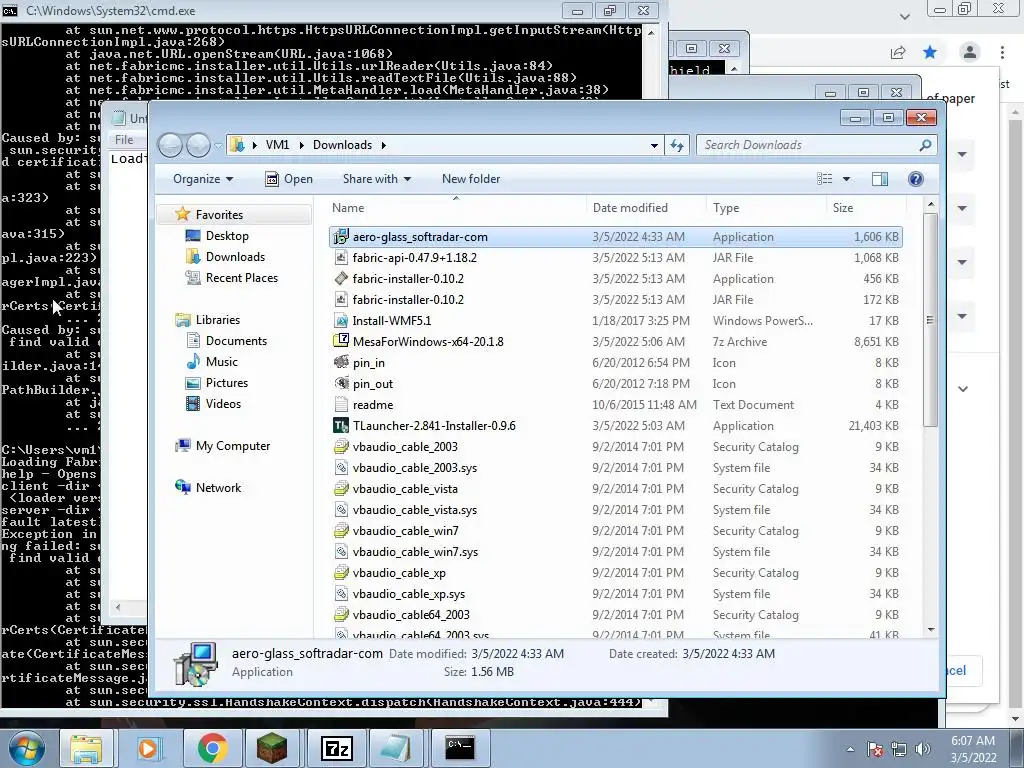Click the Open toolbar button
Image resolution: width=1024 pixels, height=768 pixels.
click(x=289, y=179)
